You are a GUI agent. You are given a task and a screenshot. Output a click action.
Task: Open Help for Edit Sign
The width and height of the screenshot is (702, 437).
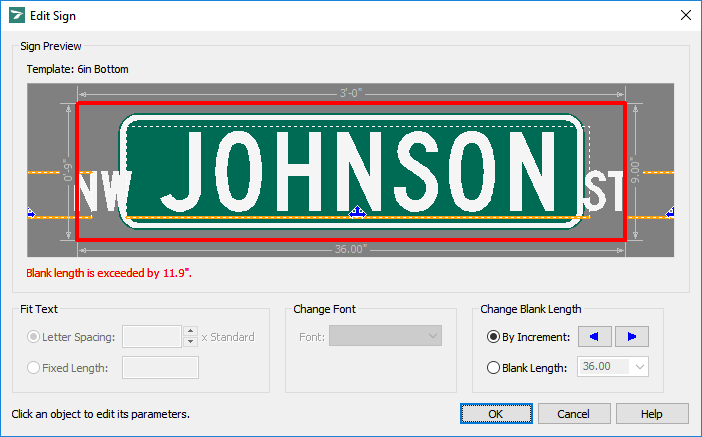[652, 414]
